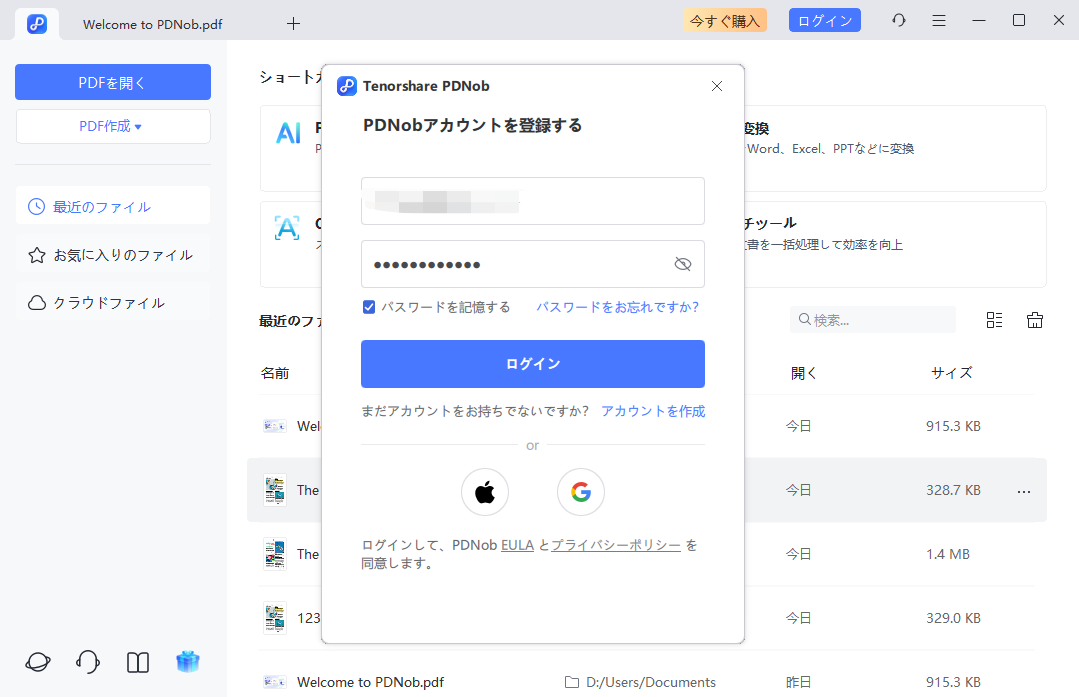1079x697 pixels.
Task: Open the アカウントを作成 link
Action: [x=652, y=410]
